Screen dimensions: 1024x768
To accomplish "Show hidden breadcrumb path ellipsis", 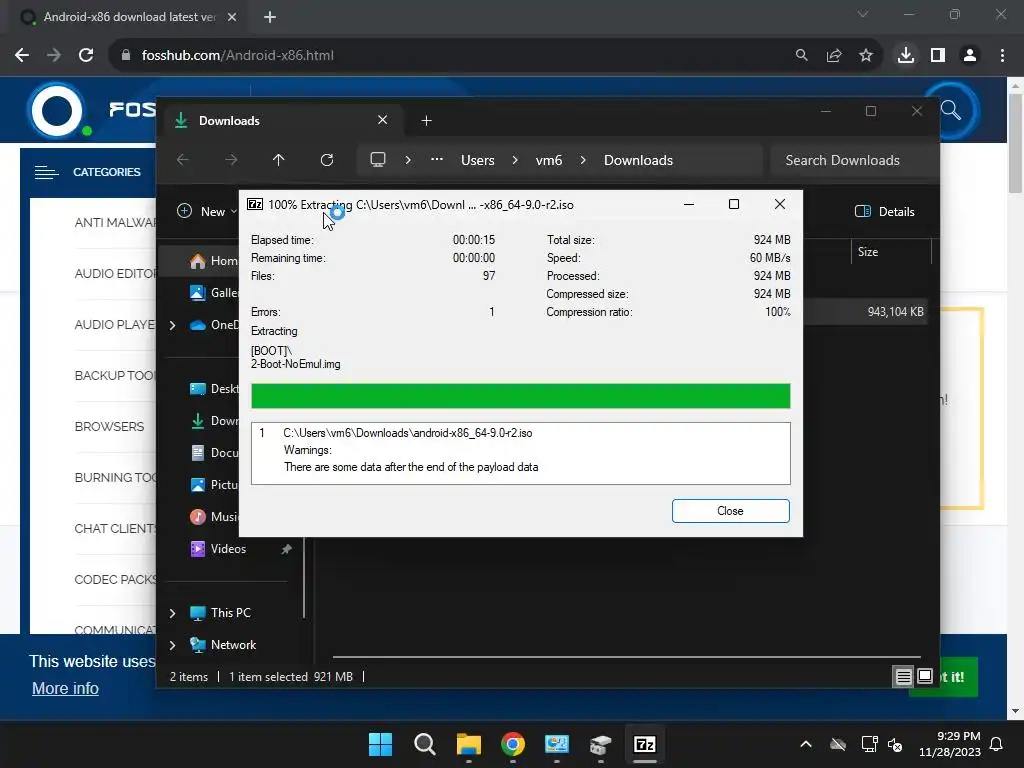I will [437, 160].
